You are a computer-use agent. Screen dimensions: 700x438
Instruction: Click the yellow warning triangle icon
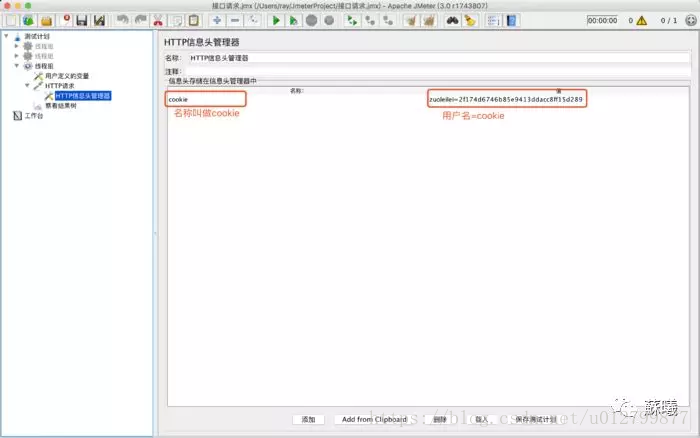point(642,21)
